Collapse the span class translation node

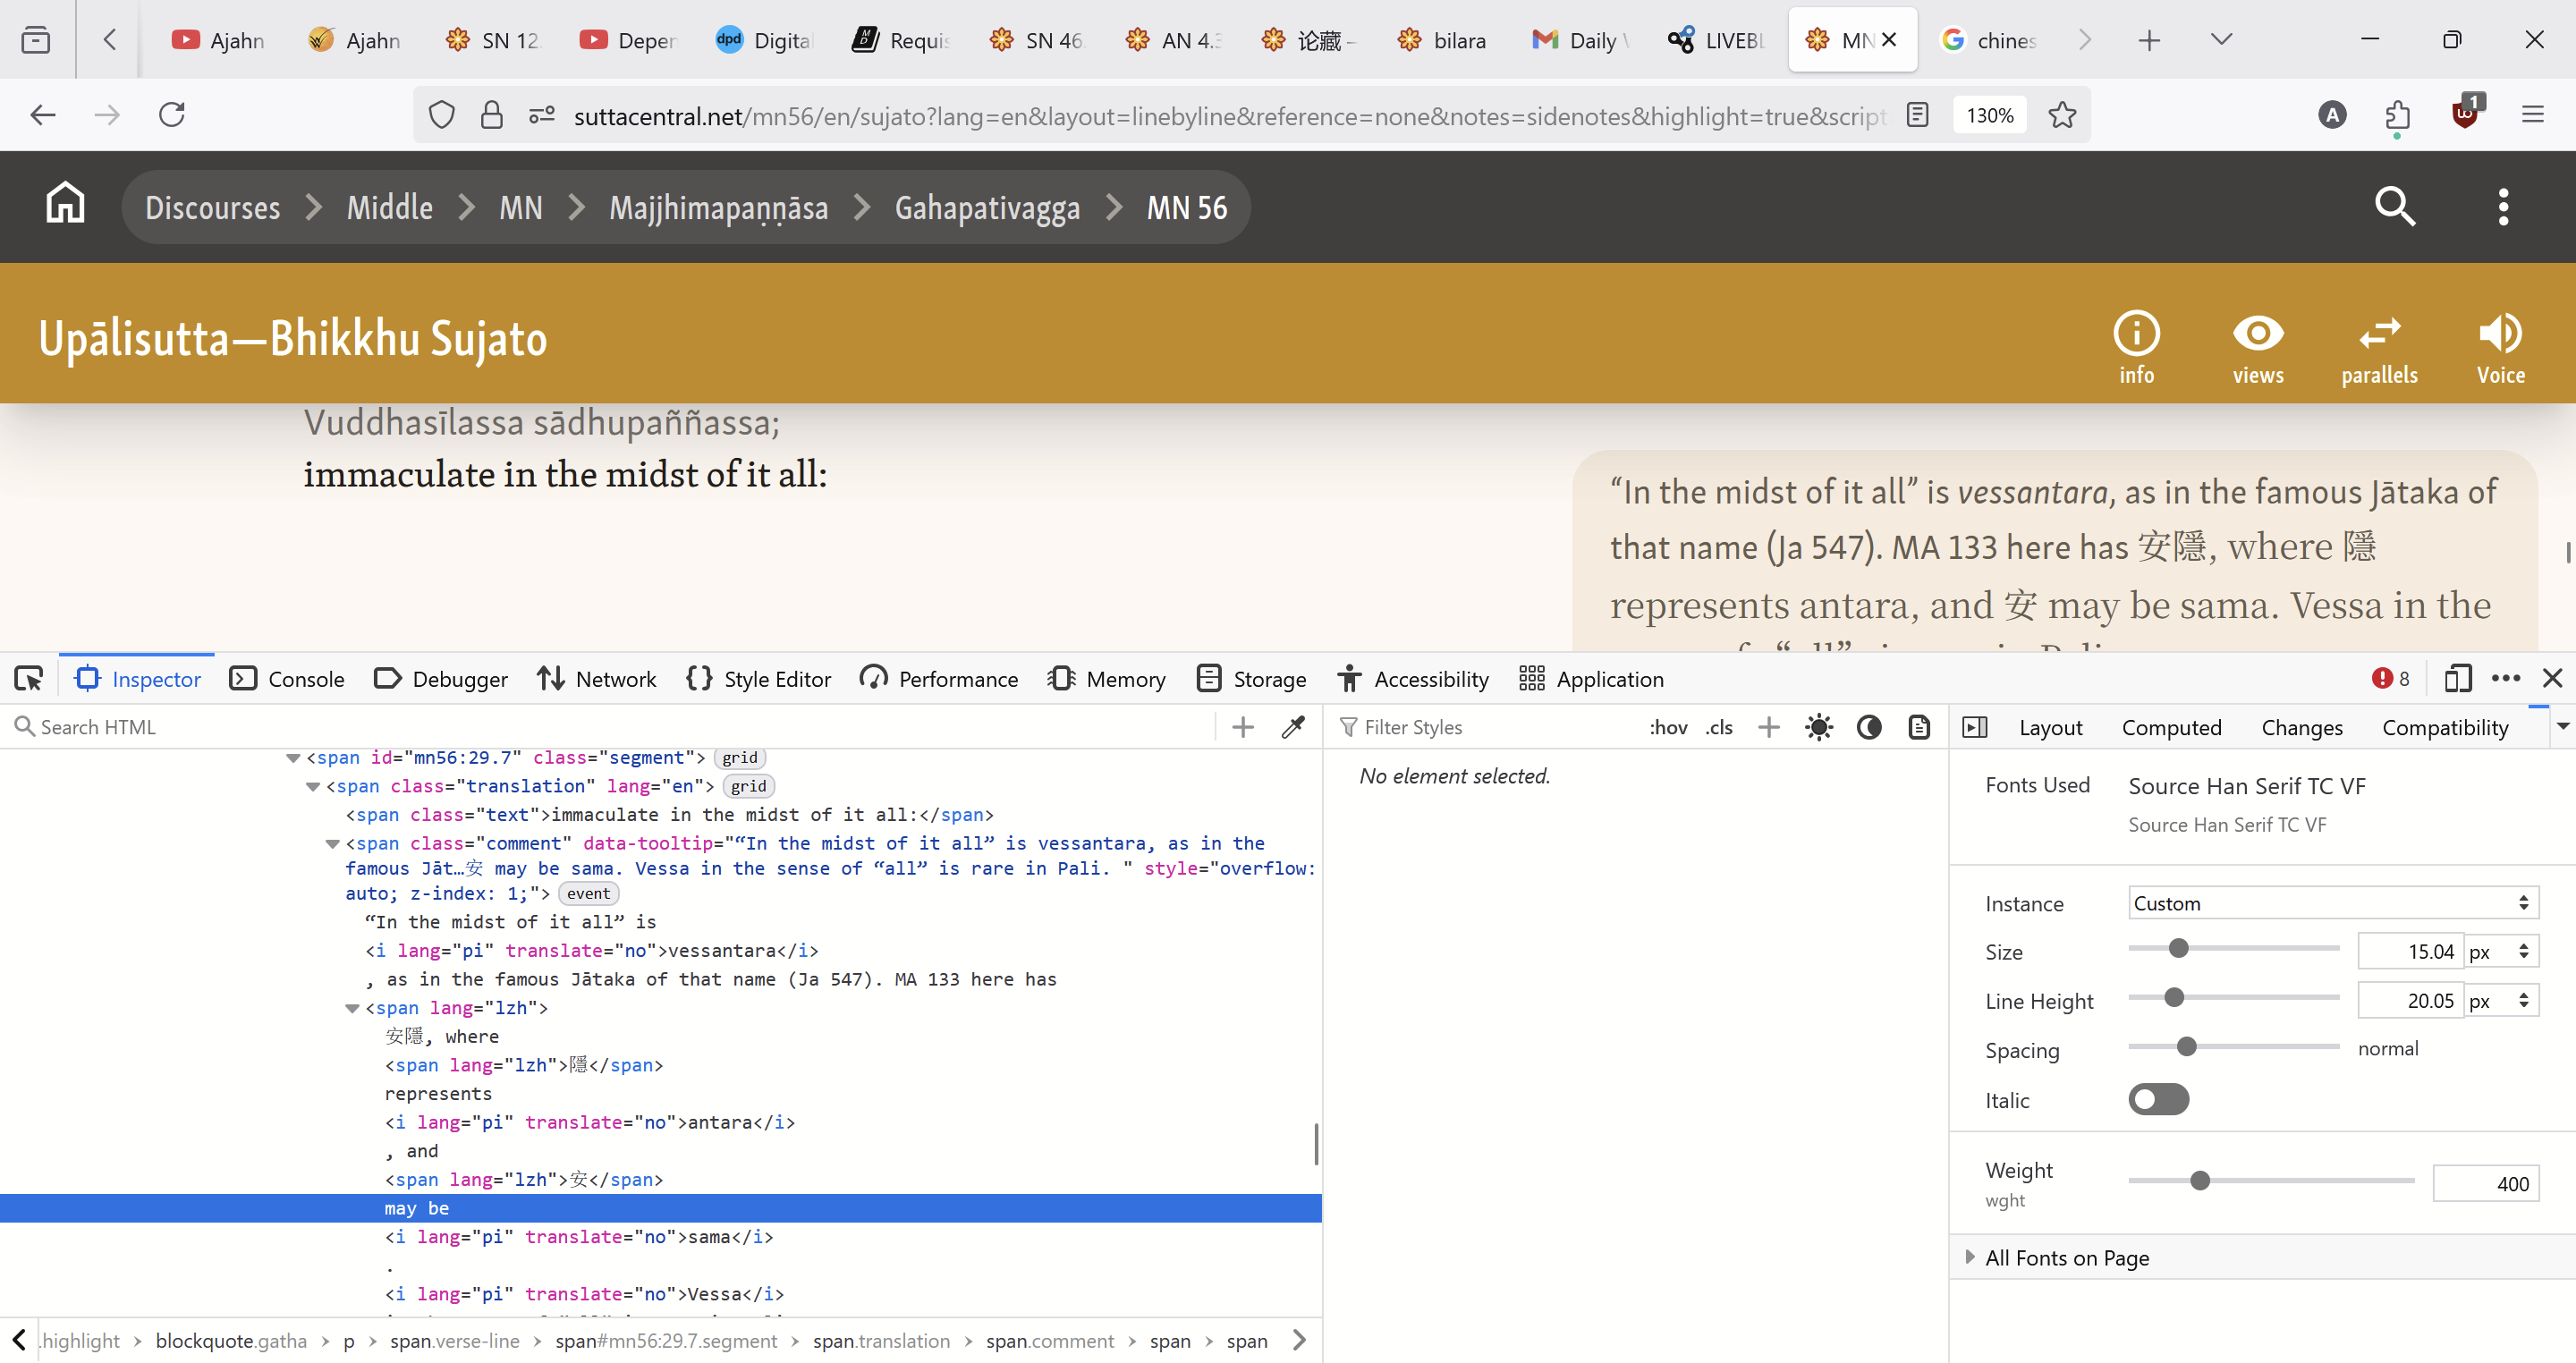click(313, 786)
